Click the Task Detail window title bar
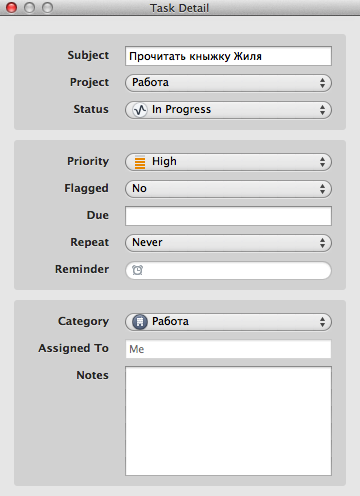The image size is (360, 496). [x=180, y=8]
